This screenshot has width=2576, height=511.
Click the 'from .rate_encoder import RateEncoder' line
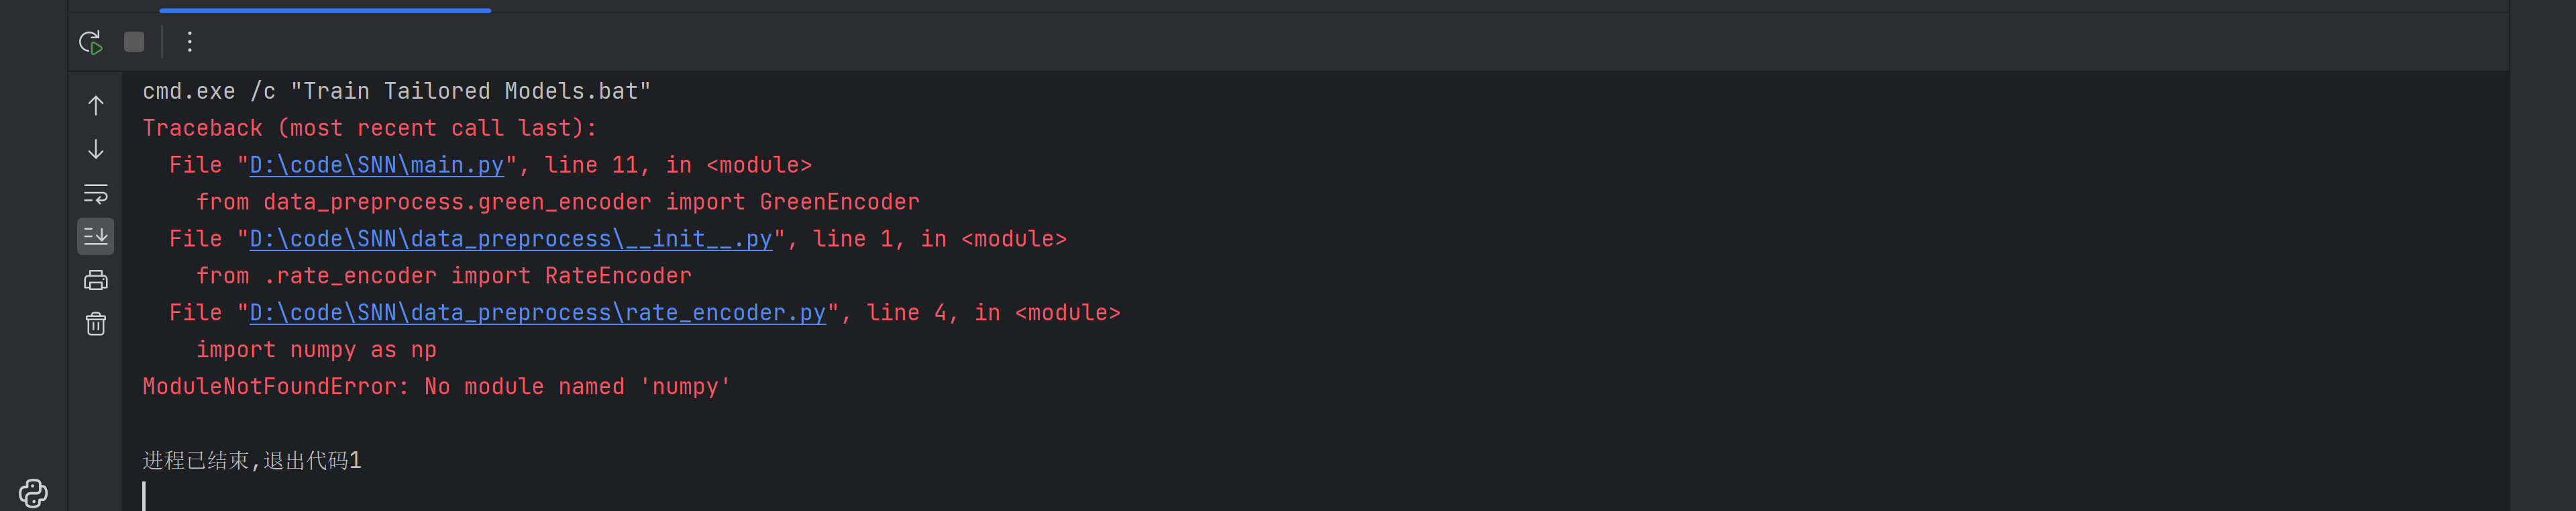(443, 276)
